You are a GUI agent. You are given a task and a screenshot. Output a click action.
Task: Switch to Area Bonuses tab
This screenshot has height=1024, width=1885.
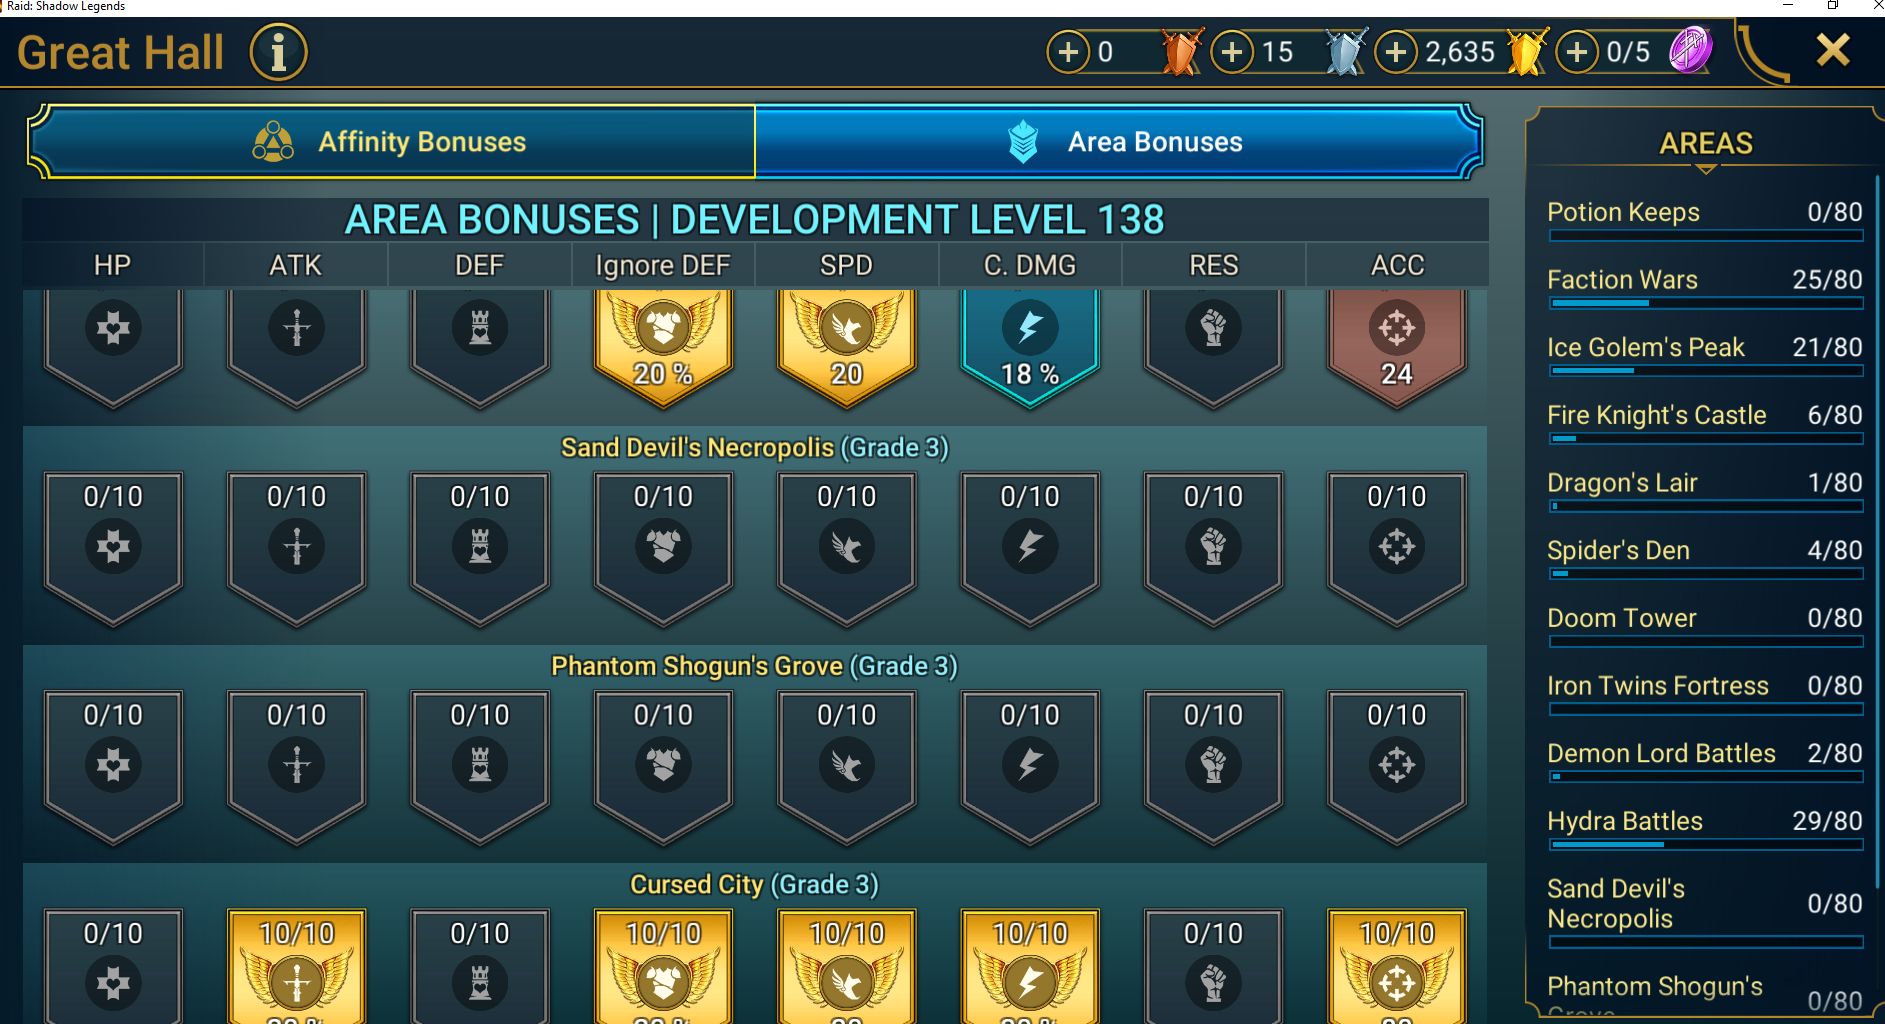tap(1118, 142)
